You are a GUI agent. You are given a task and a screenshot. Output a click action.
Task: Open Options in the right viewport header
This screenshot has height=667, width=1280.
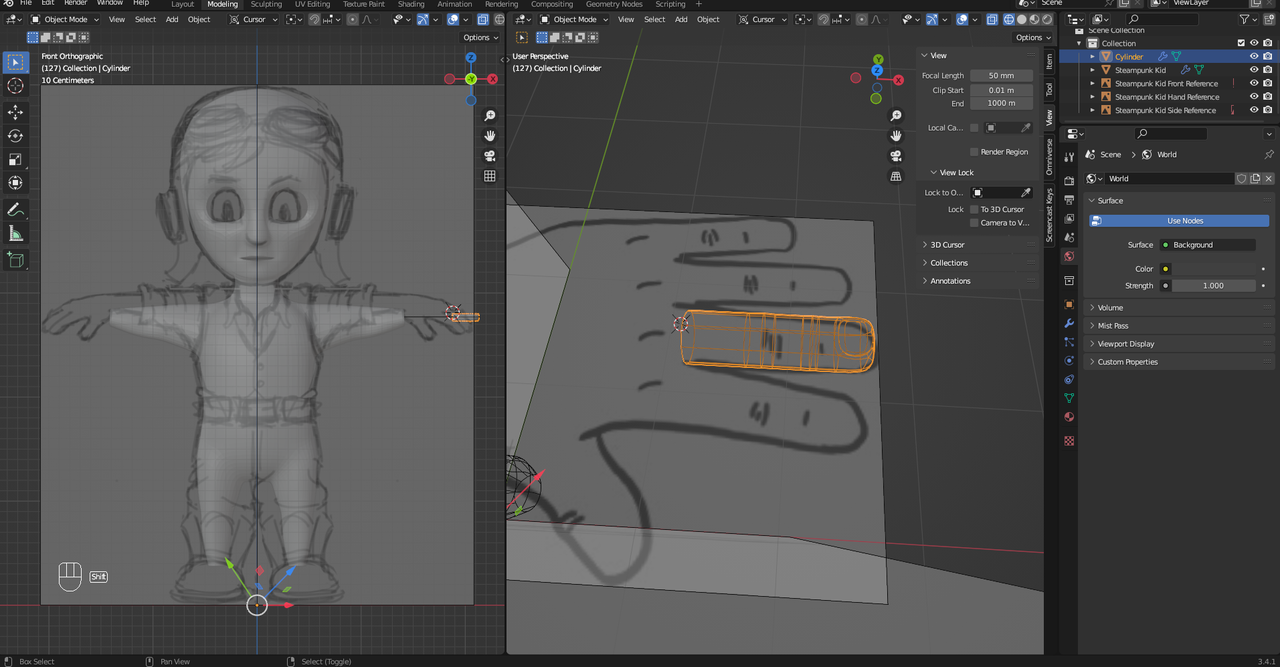pyautogui.click(x=1029, y=37)
